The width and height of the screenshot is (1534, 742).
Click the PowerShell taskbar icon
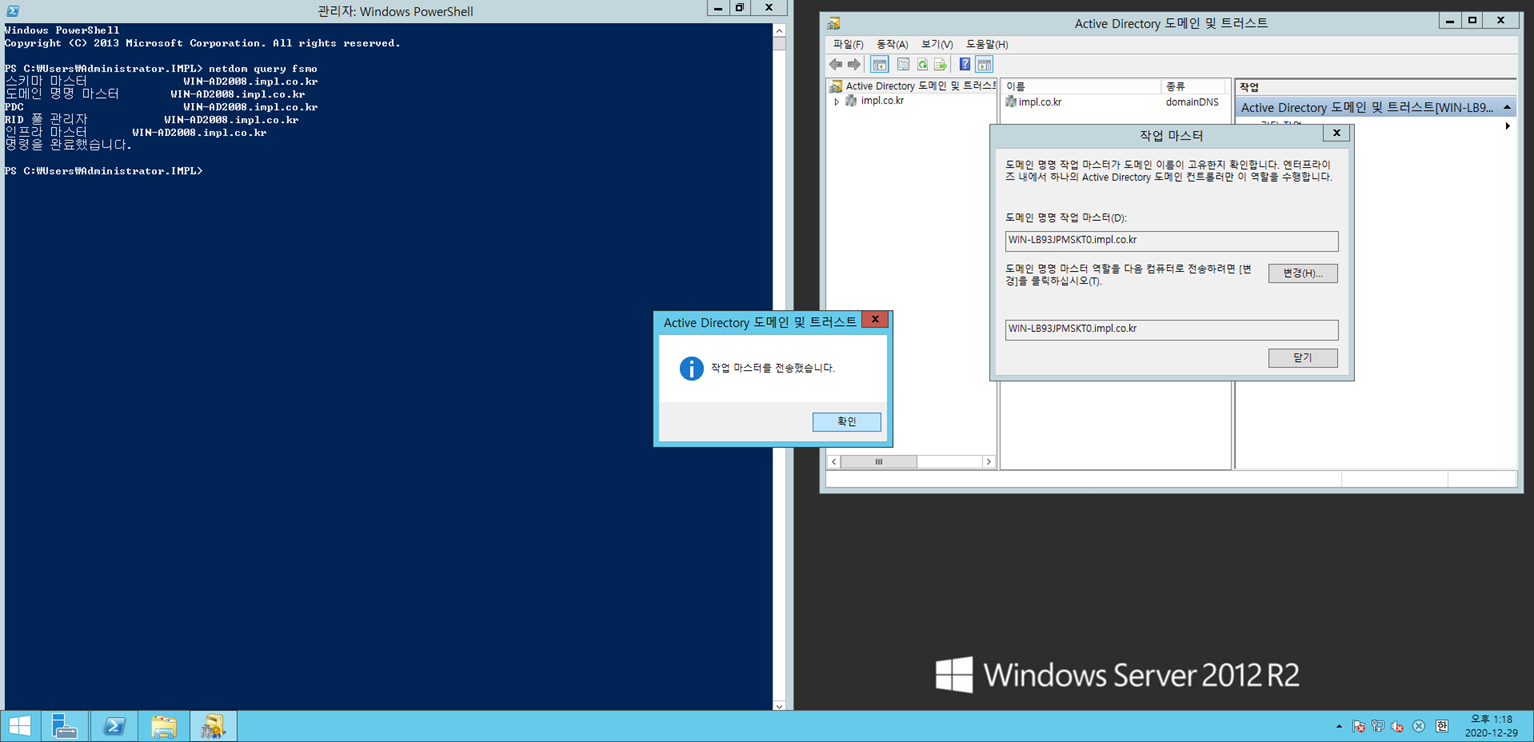tap(114, 726)
